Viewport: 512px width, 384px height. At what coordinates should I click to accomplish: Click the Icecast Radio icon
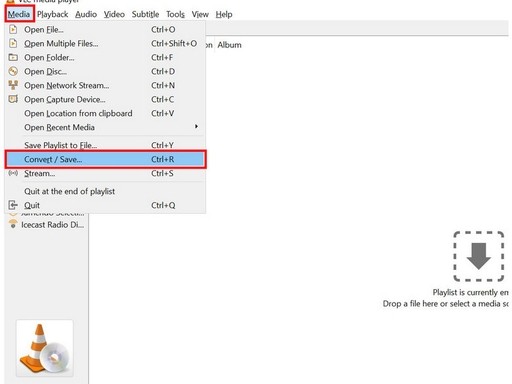coord(13,224)
